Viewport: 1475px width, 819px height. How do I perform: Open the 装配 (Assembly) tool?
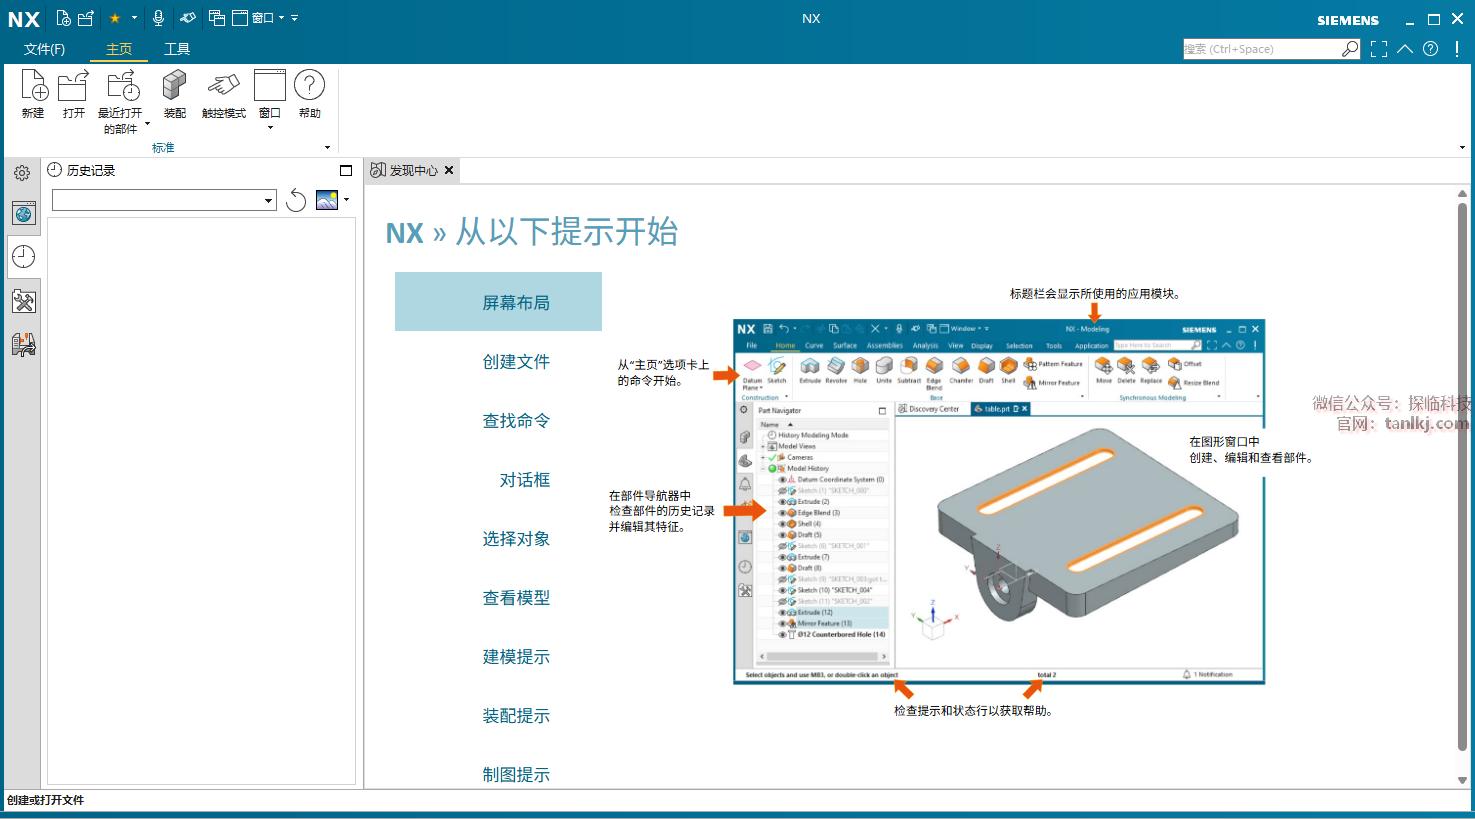coord(175,88)
